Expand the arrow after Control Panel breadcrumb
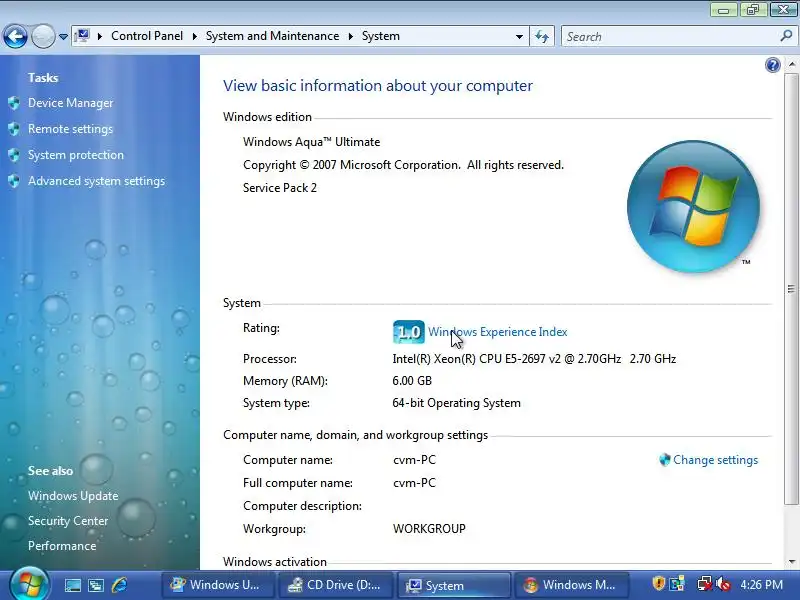The height and width of the screenshot is (600, 800). 194,36
